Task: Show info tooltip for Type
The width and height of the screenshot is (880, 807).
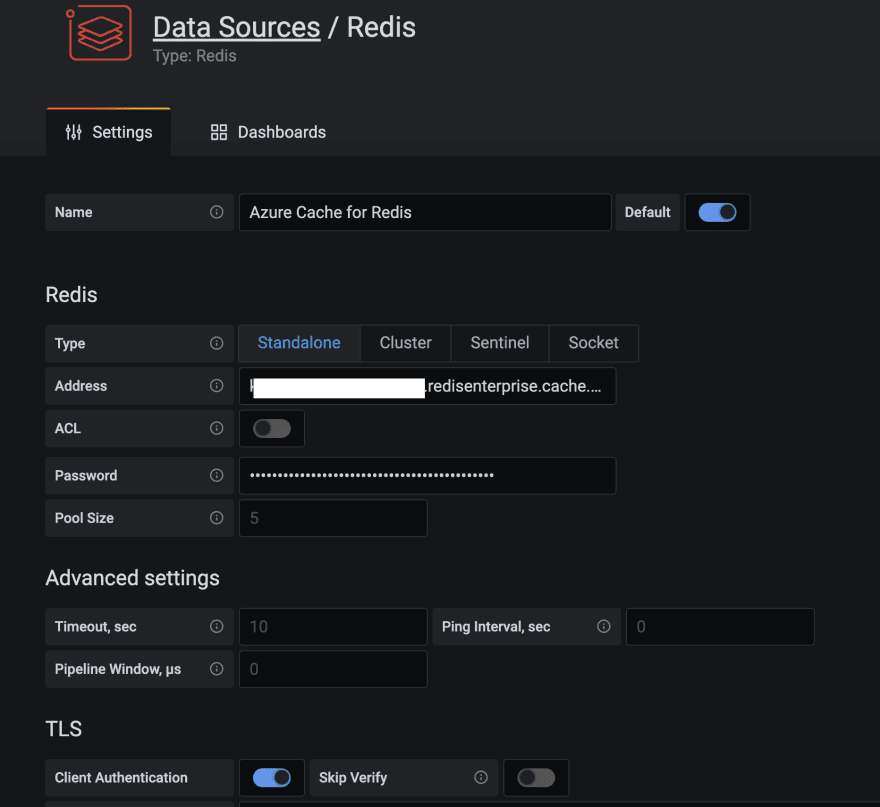Action: pyautogui.click(x=217, y=343)
